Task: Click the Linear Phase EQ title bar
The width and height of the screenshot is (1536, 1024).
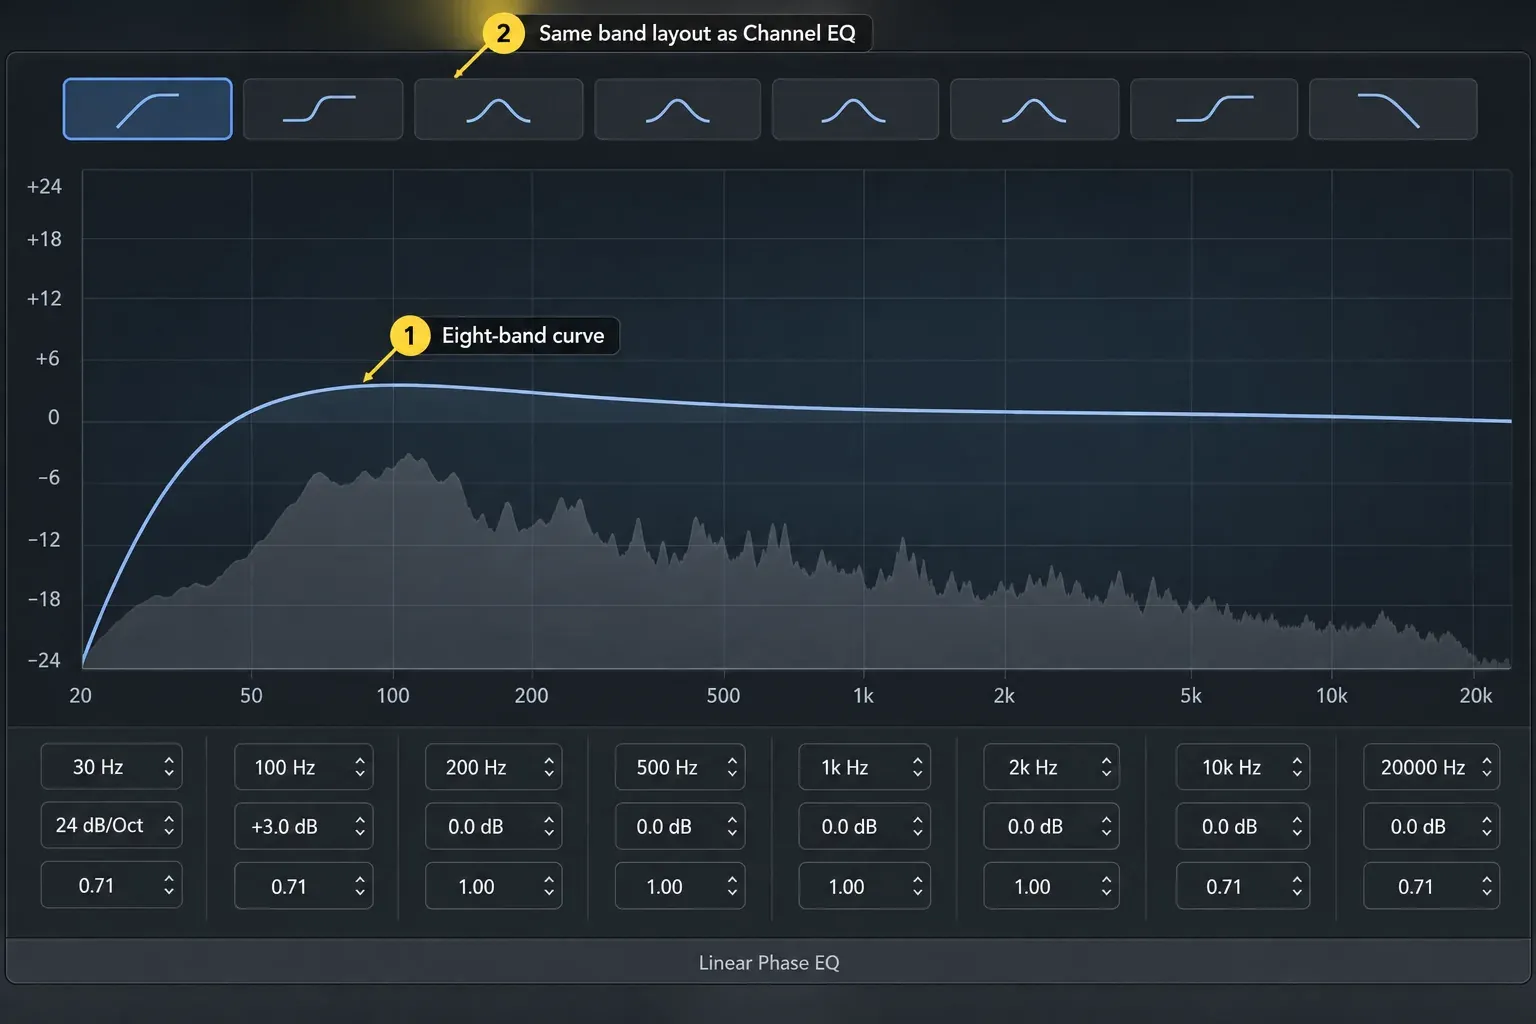Action: pos(768,962)
